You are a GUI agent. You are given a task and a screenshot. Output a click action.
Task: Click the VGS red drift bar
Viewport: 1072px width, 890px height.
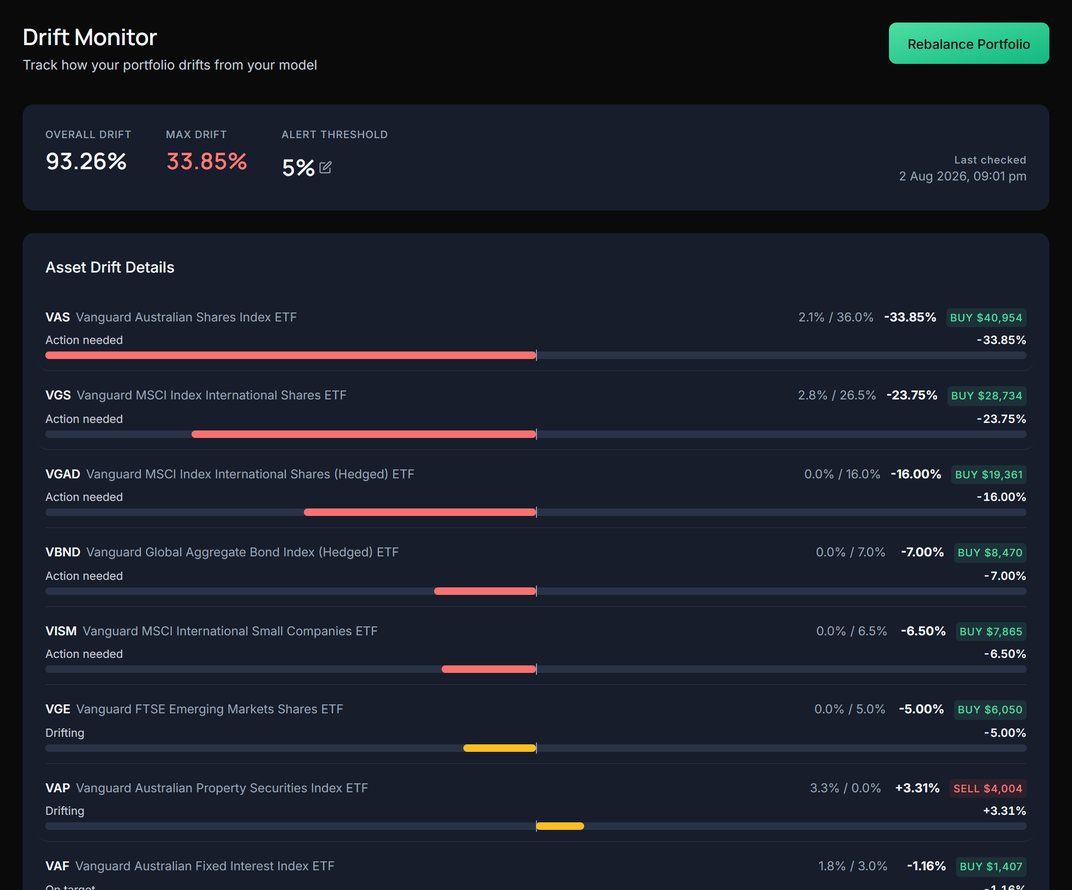pos(364,434)
